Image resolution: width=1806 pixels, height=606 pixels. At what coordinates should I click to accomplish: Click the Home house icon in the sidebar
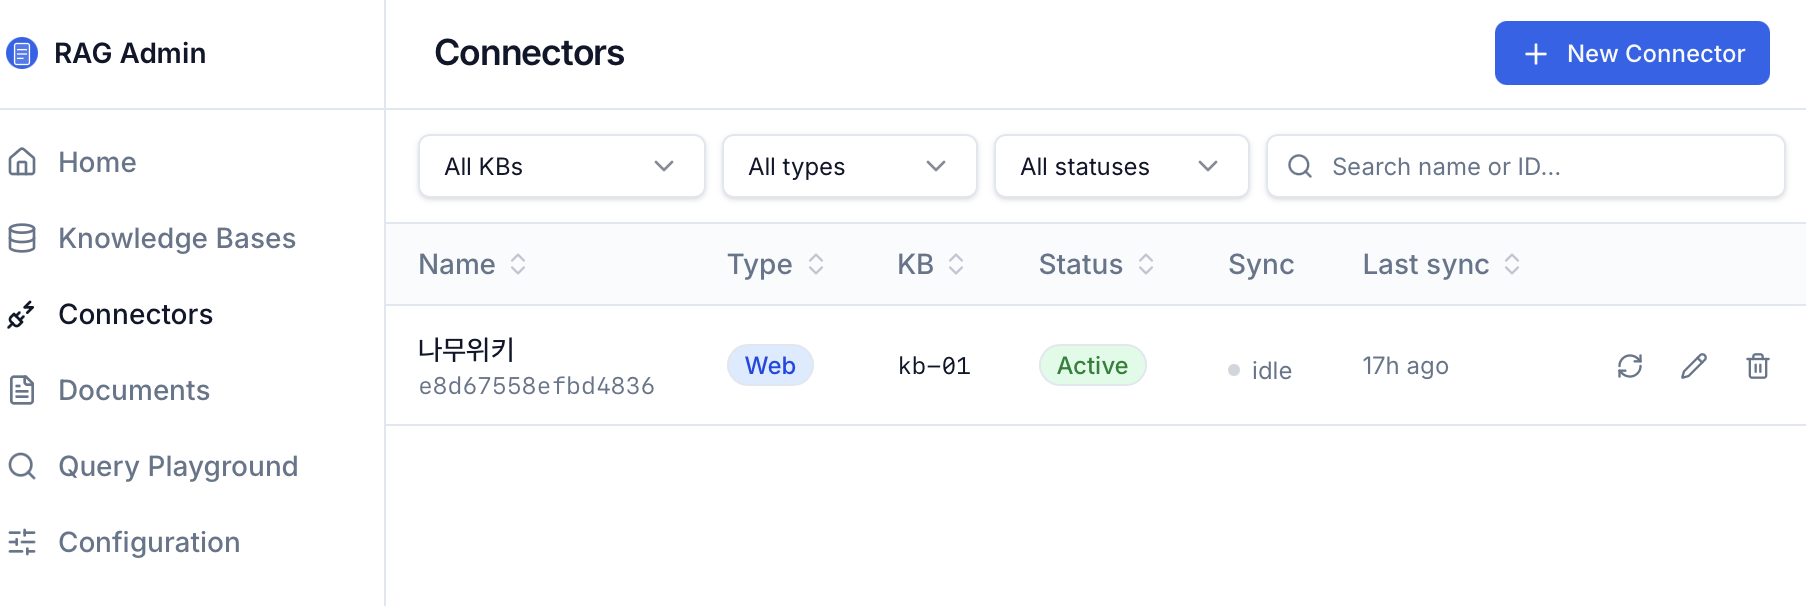tap(22, 162)
